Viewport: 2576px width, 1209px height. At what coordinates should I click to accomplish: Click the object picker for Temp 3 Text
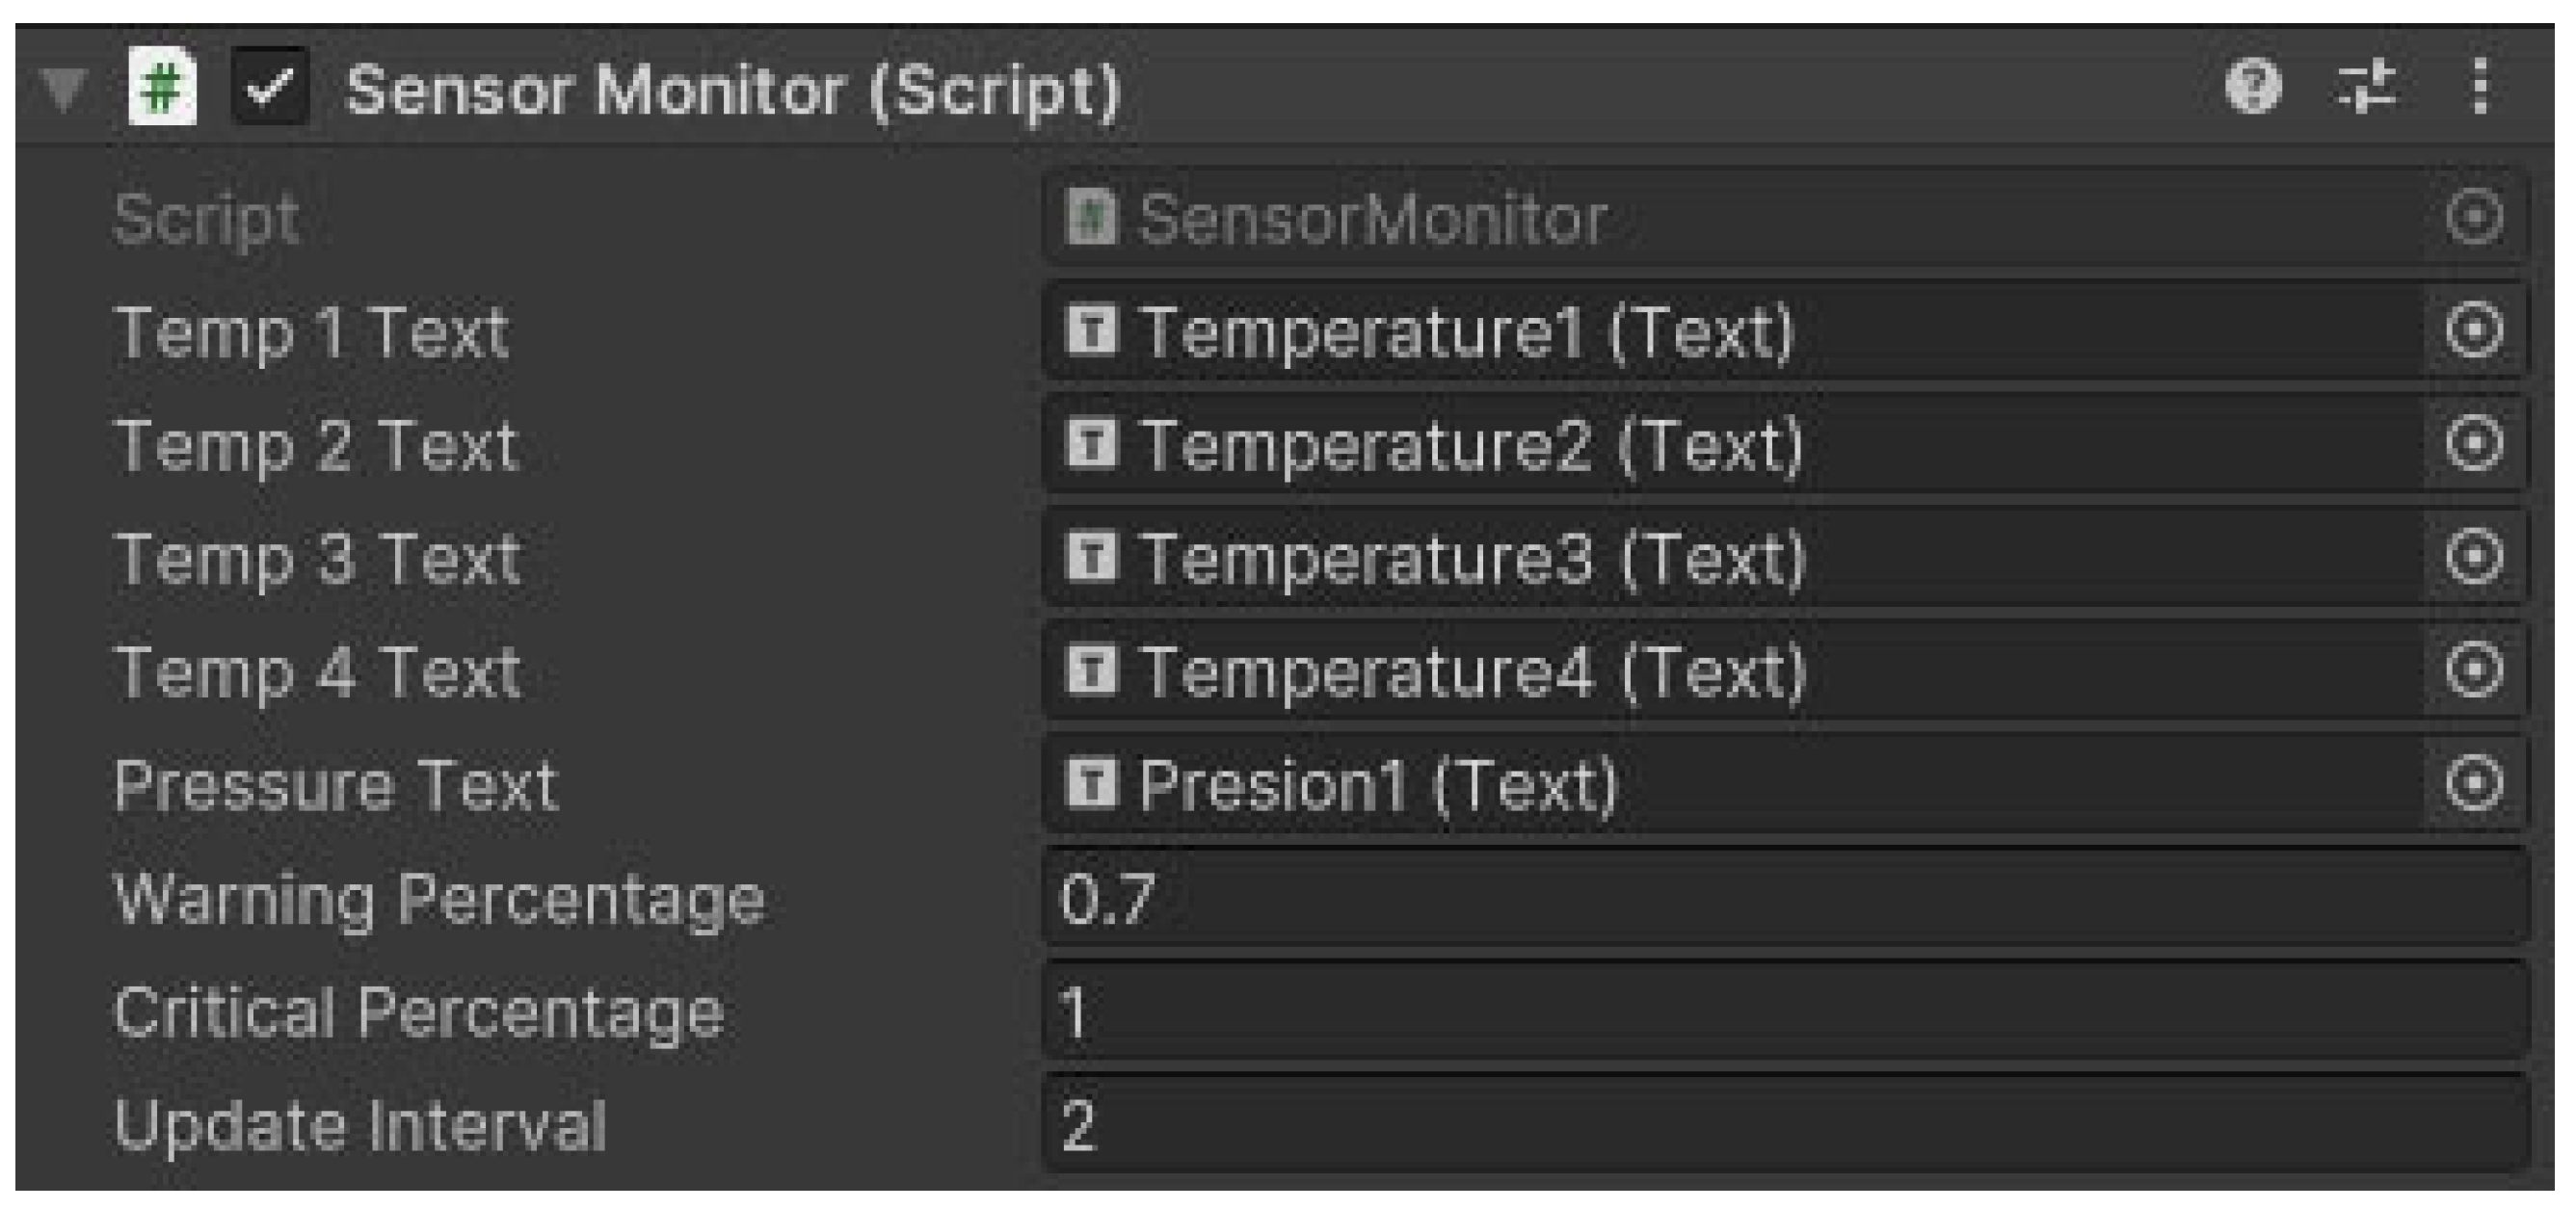coord(2474,557)
